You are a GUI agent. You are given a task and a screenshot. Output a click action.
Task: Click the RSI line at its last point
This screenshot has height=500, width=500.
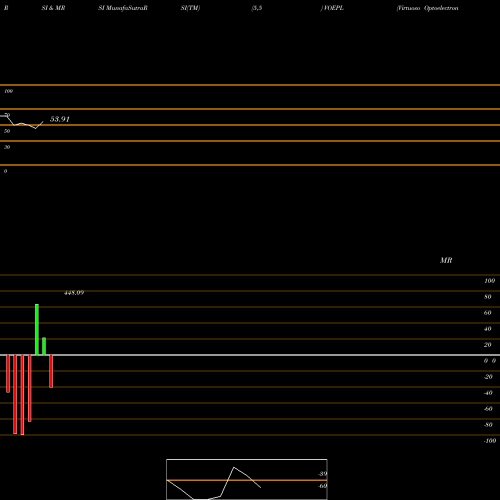pos(43,122)
